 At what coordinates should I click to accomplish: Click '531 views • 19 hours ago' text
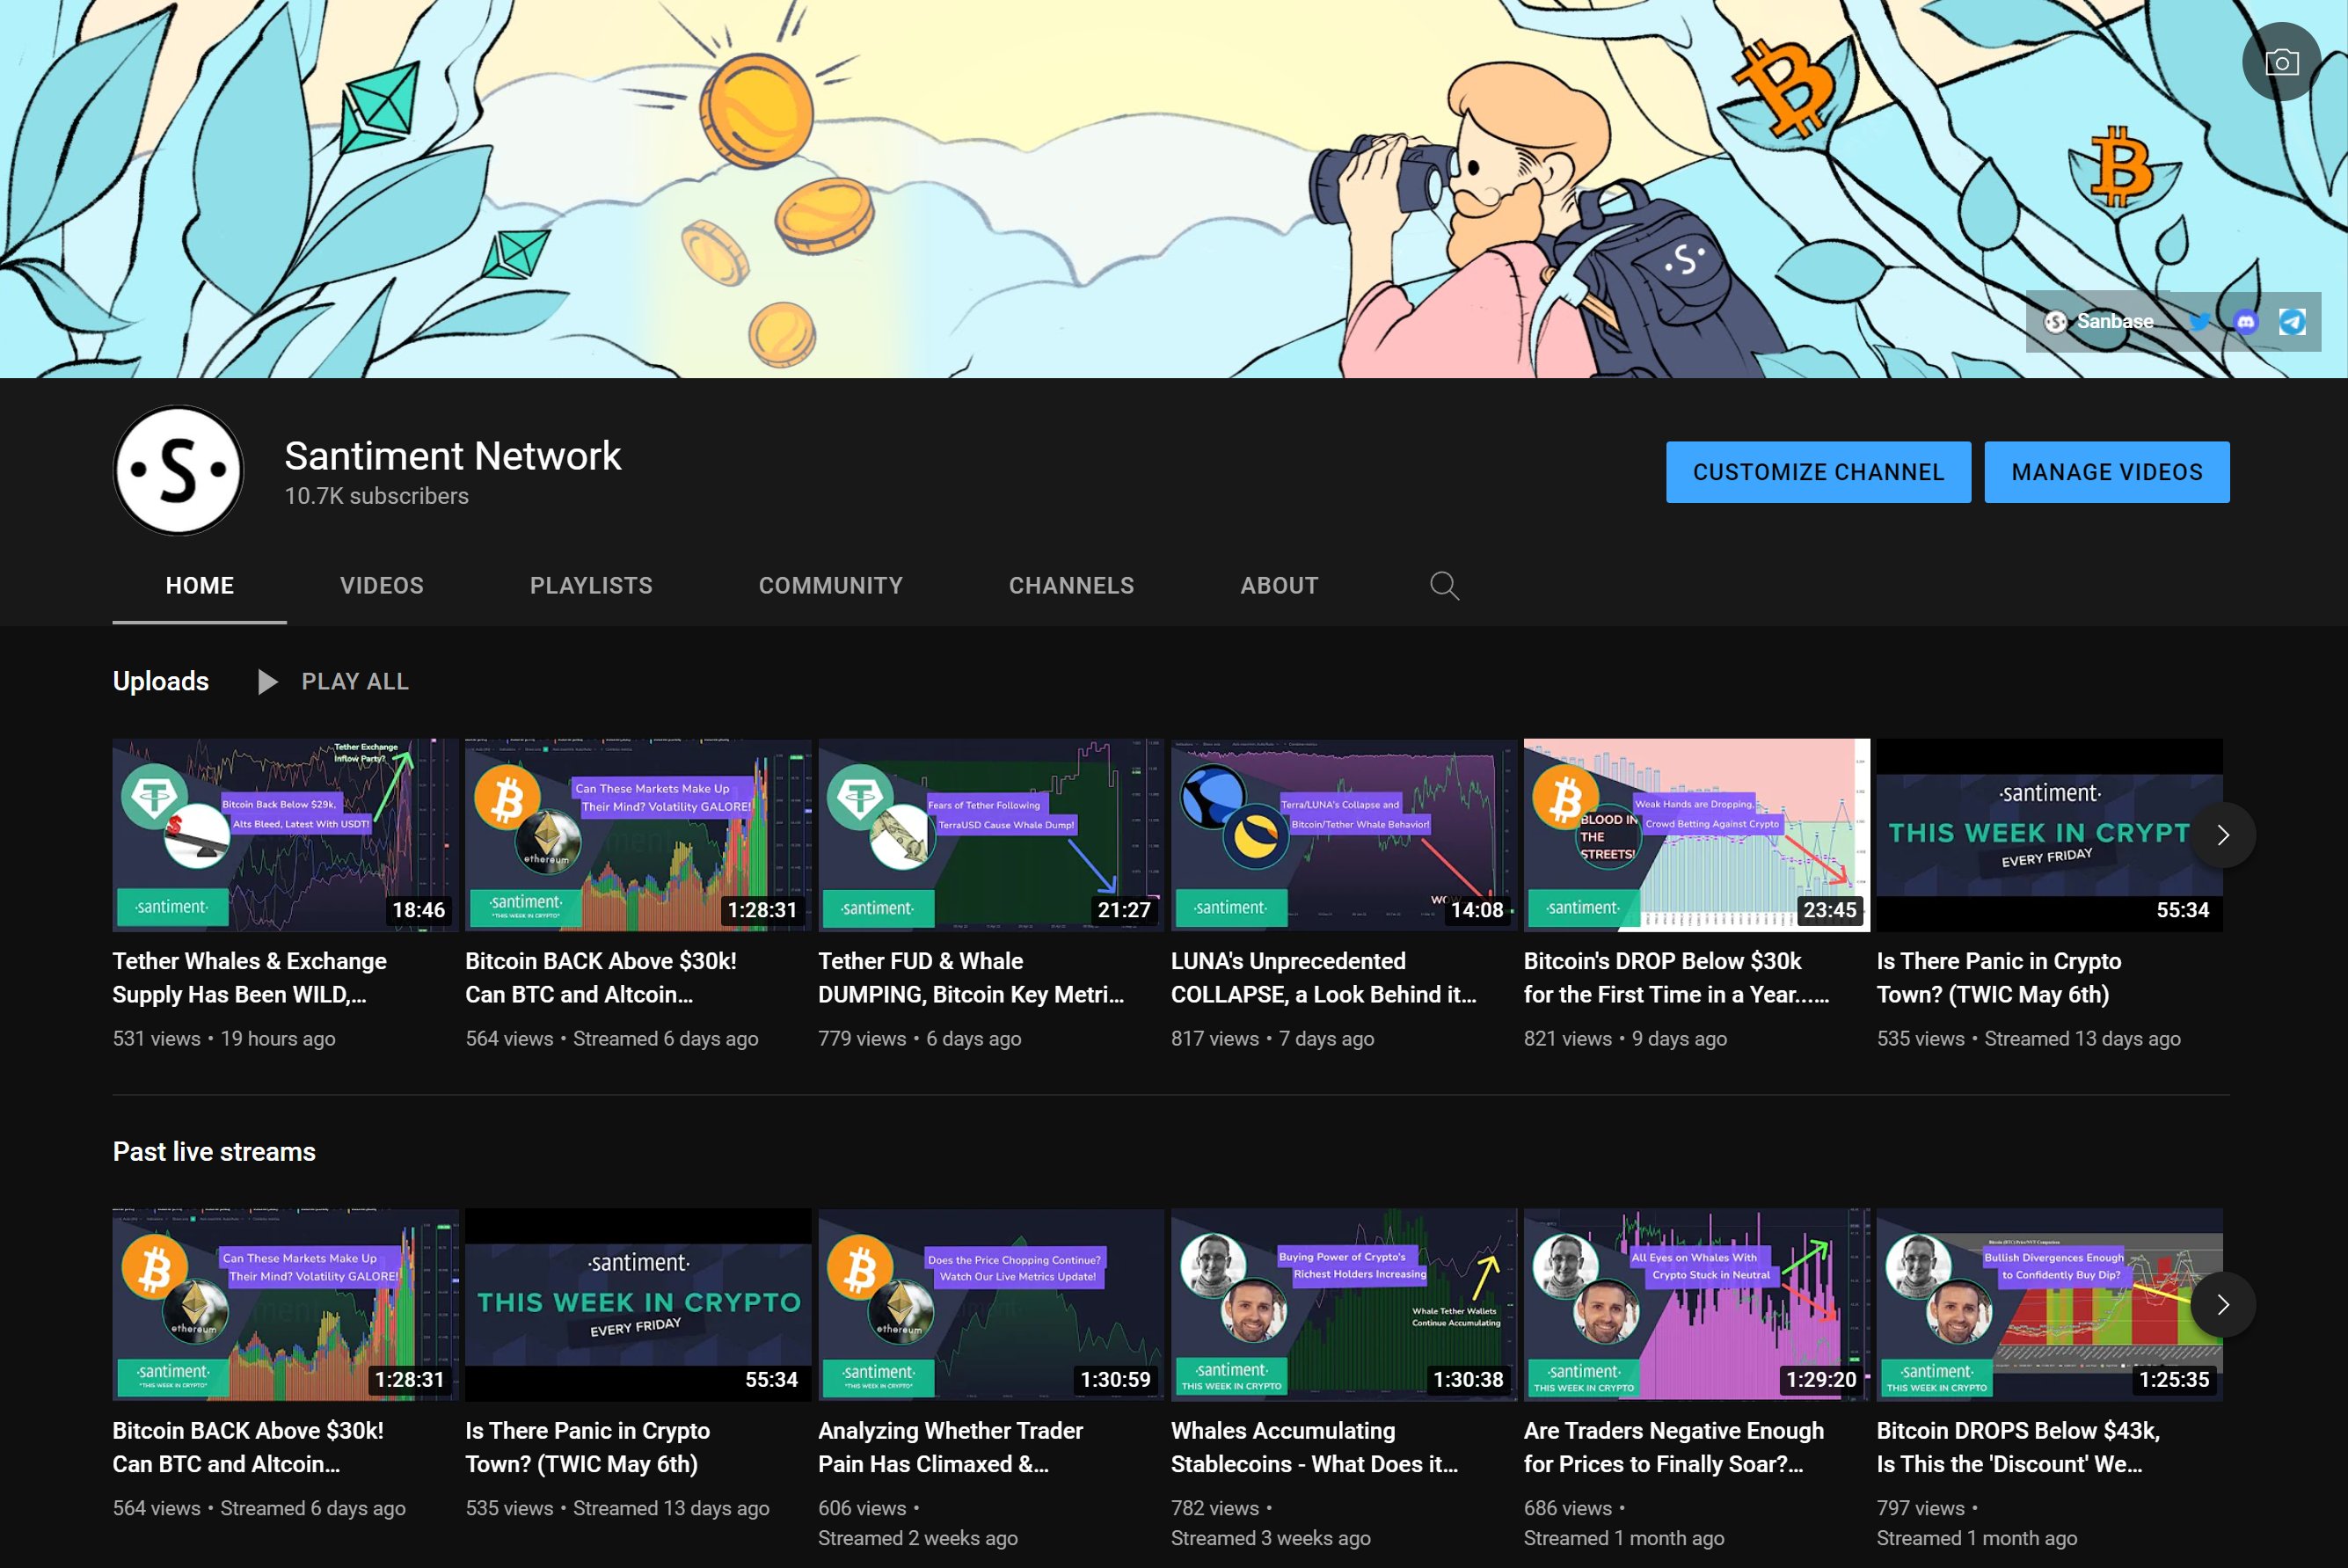(x=224, y=1039)
